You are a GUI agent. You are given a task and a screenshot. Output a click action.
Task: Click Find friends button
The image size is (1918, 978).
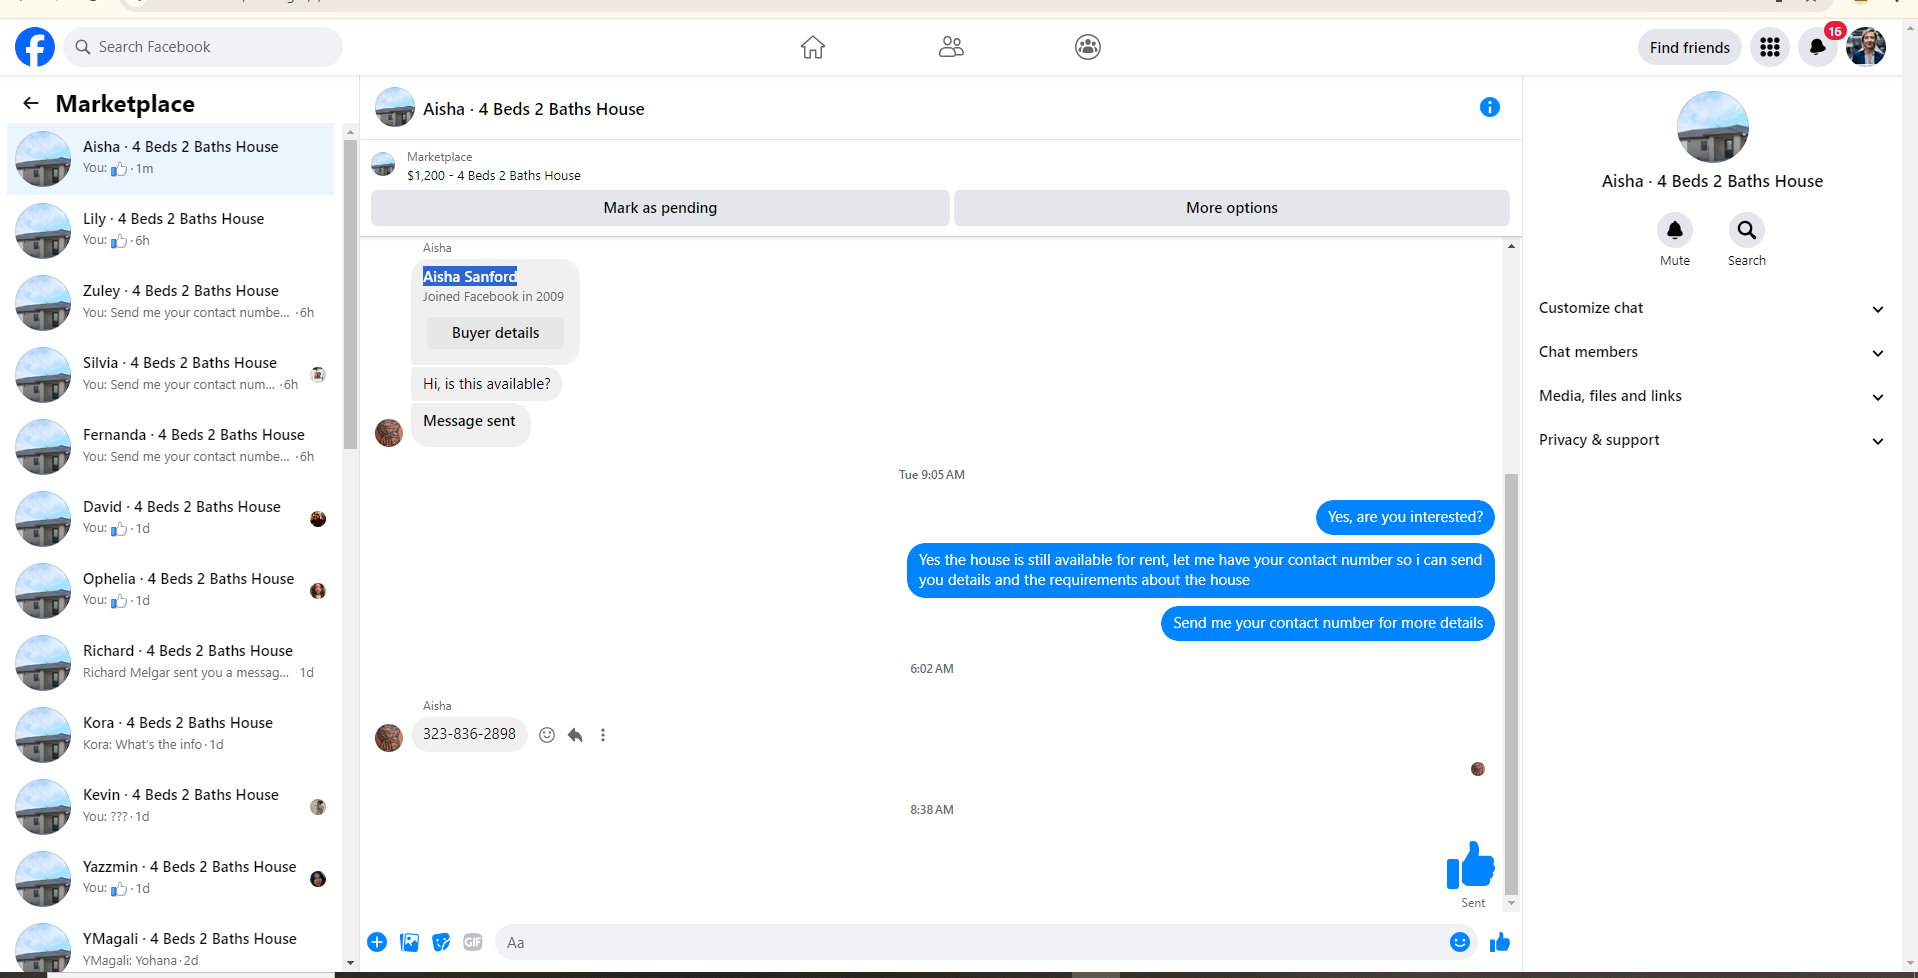[x=1690, y=47]
